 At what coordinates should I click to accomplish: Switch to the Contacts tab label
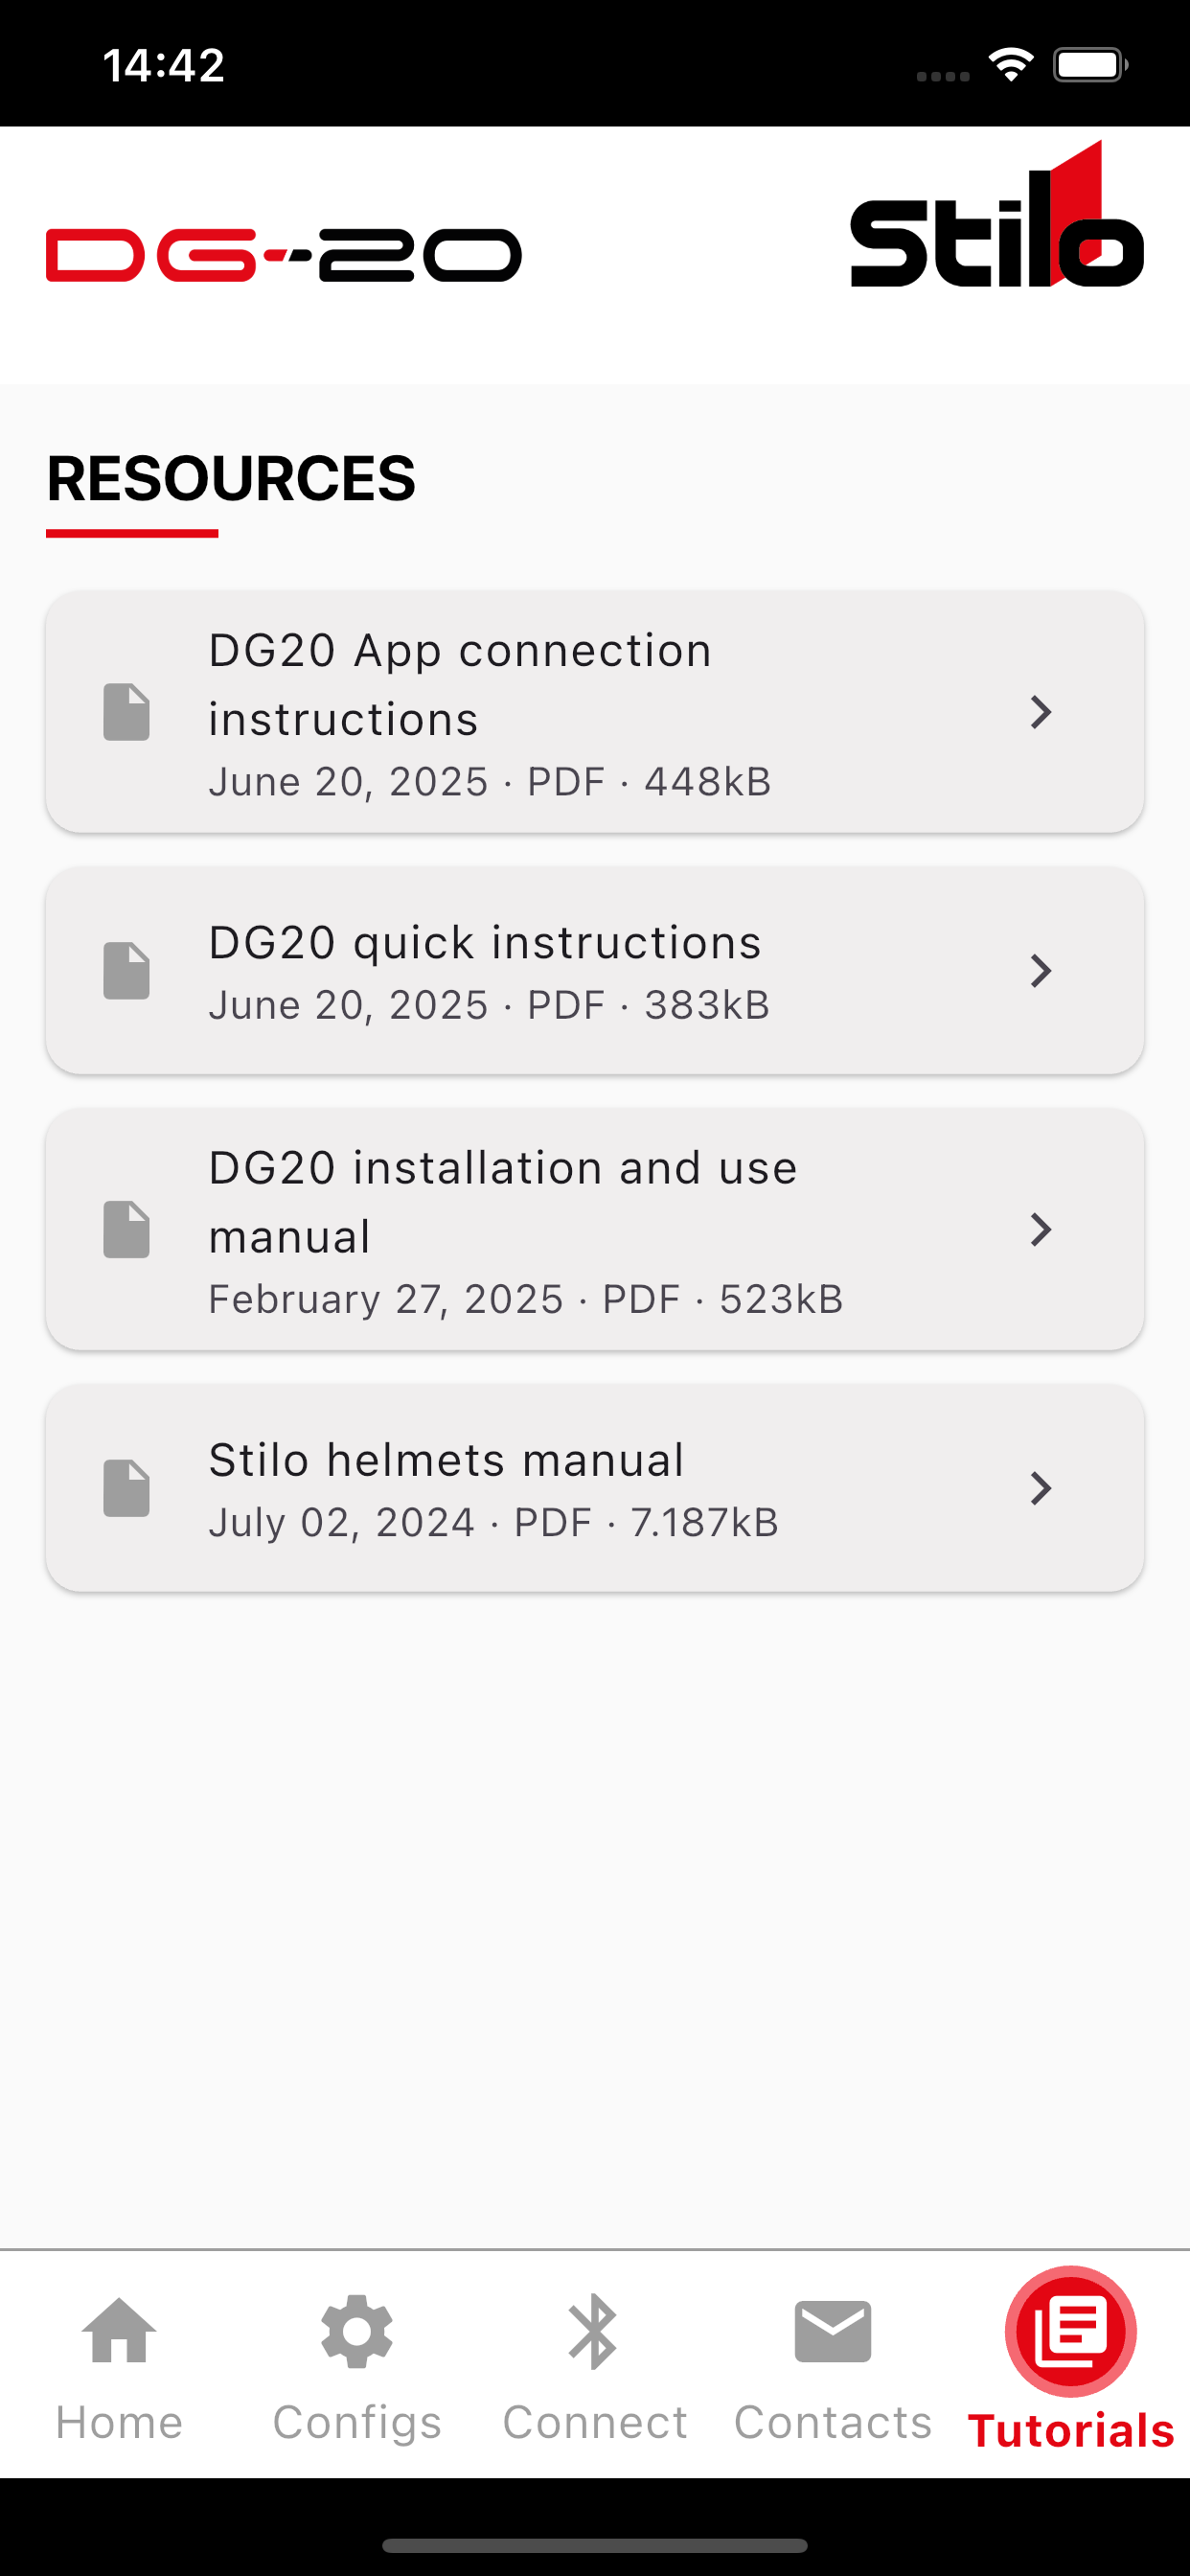point(833,2423)
